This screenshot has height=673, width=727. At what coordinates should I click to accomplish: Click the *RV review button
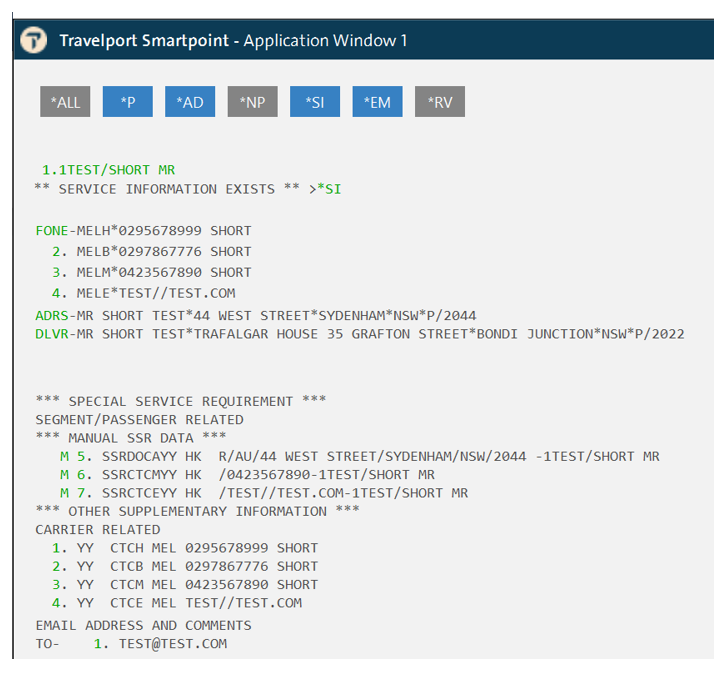(440, 102)
